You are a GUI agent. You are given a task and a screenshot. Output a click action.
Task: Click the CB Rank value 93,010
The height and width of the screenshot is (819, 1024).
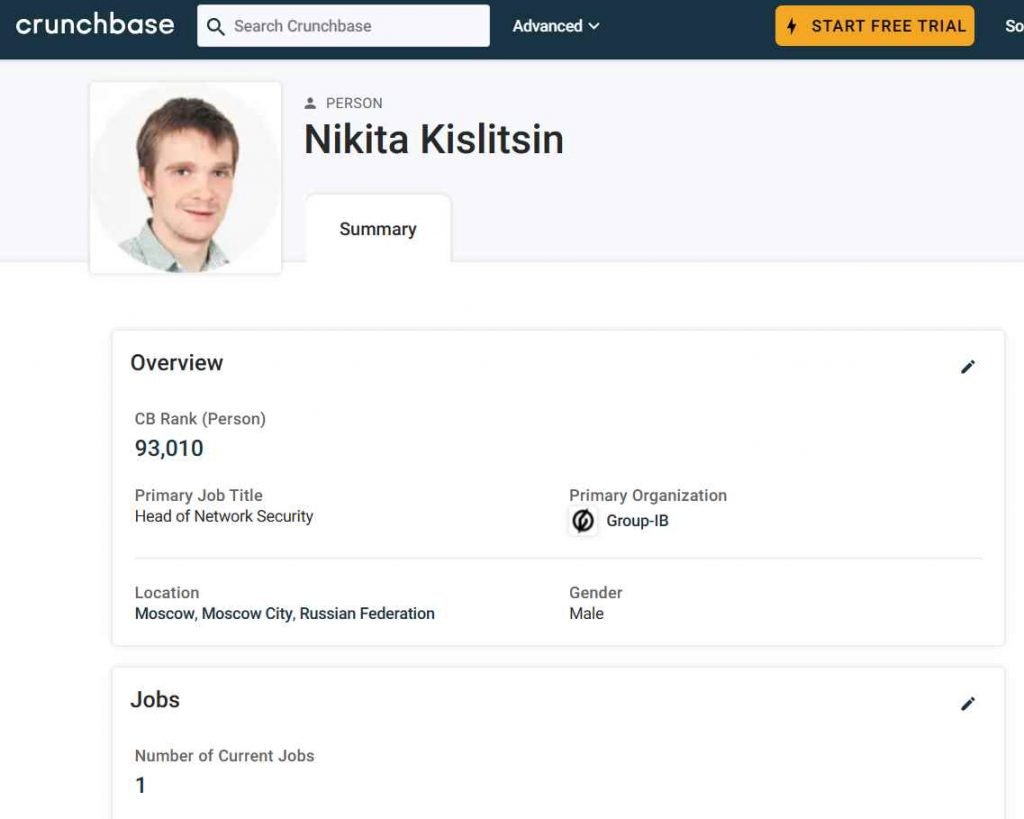(169, 449)
